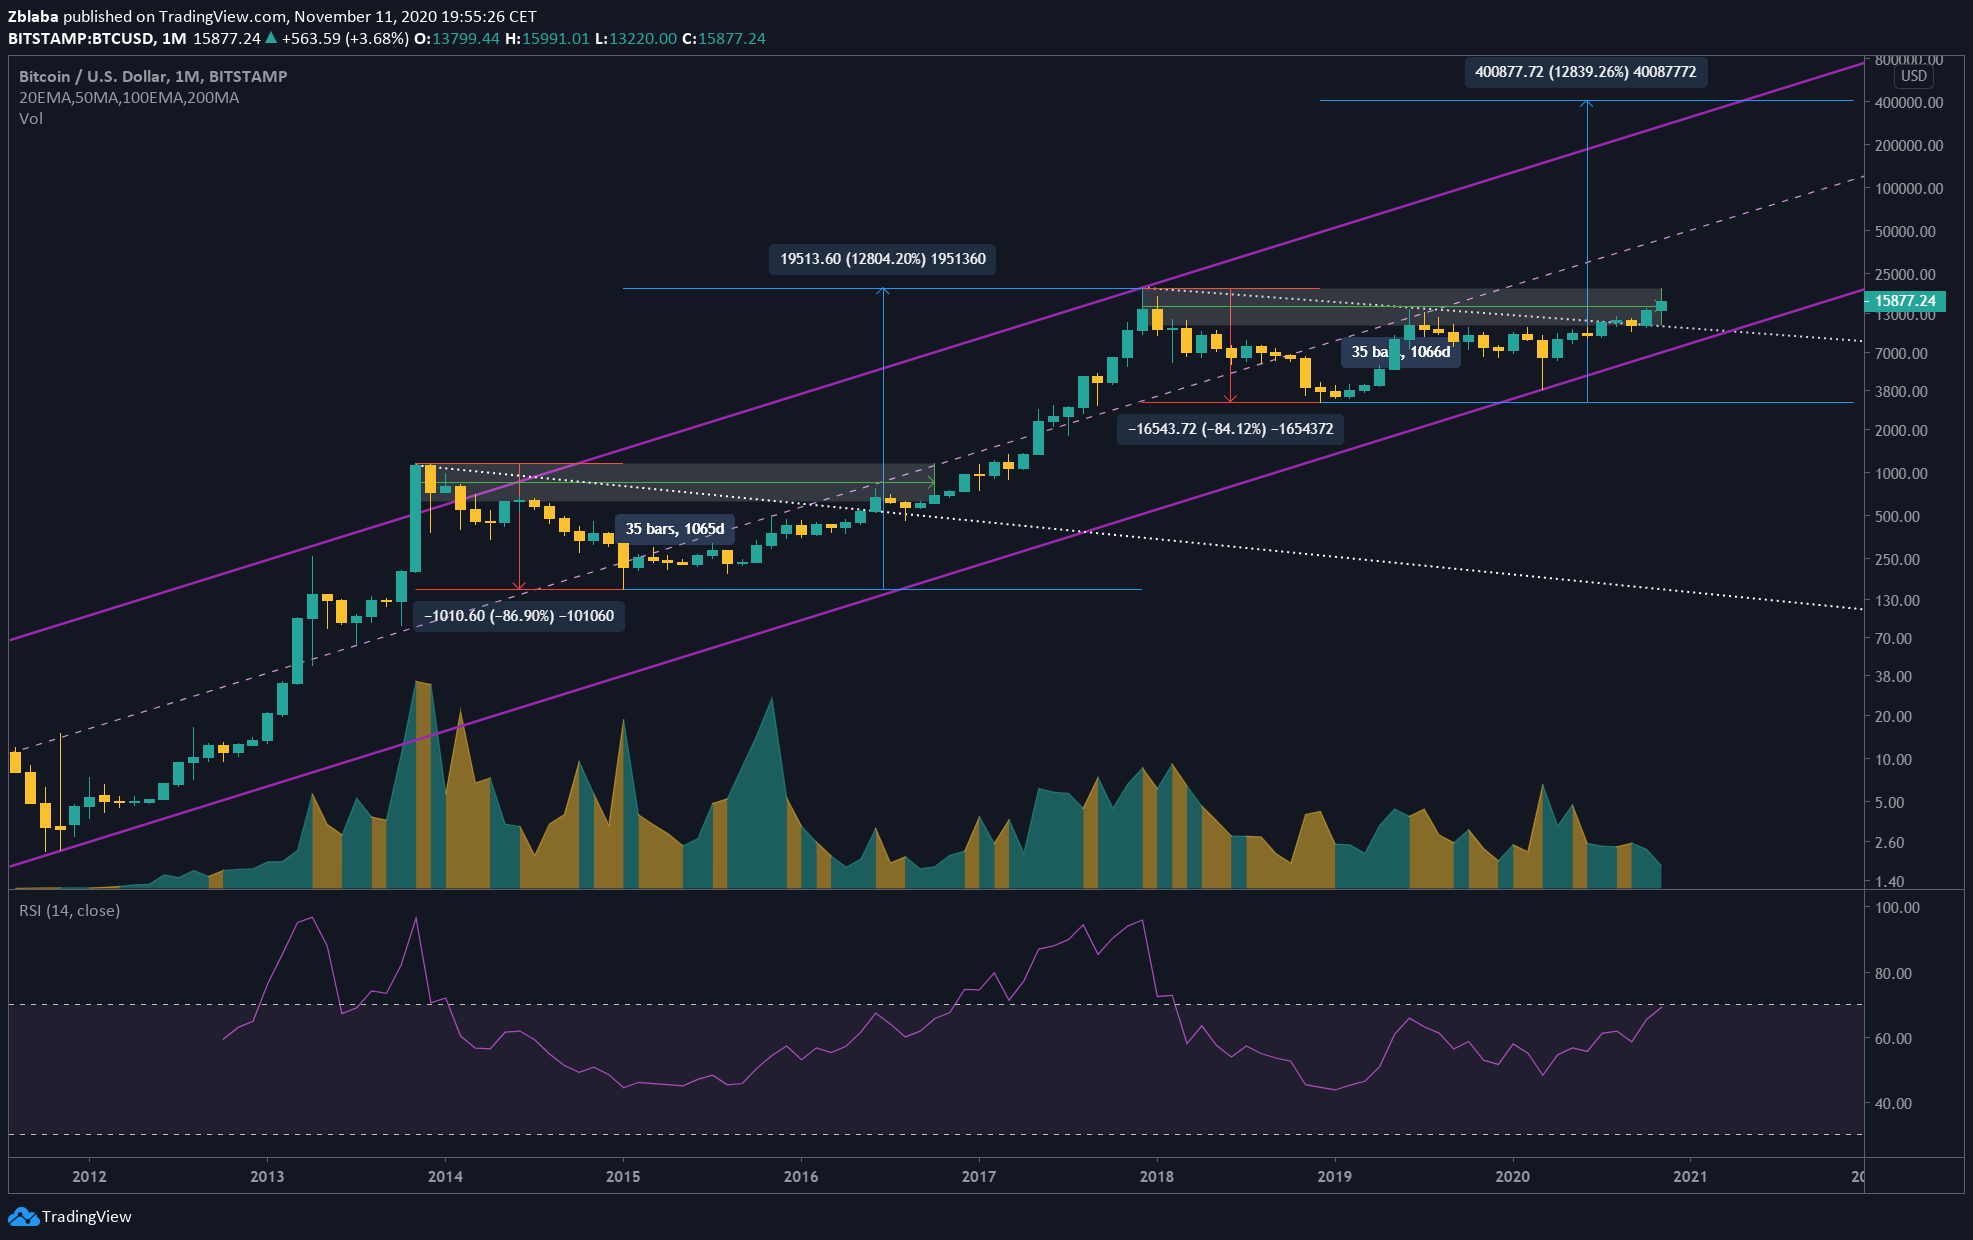Click the 2021 label on the time axis
Screen dimensions: 1973x1240
(x=1690, y=1176)
